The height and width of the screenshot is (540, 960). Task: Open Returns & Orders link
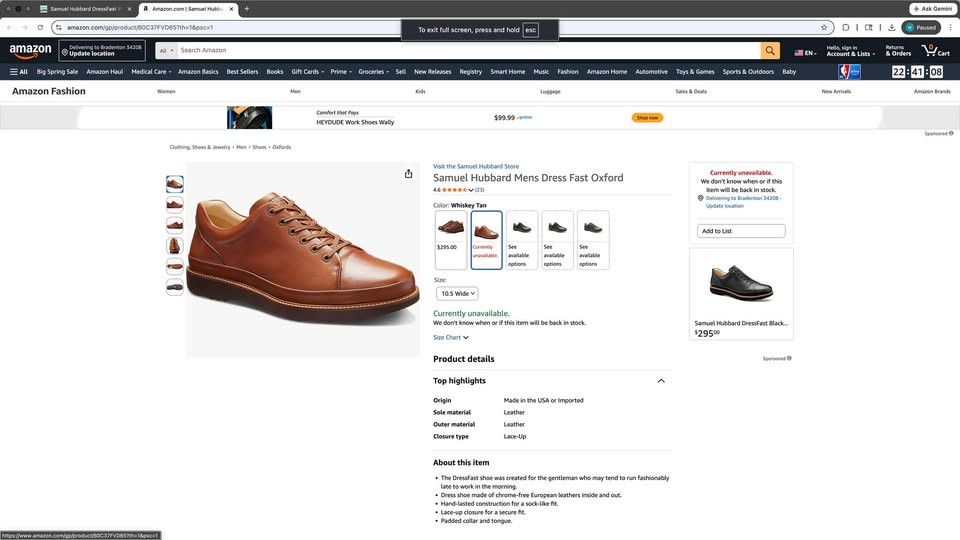[x=898, y=50]
